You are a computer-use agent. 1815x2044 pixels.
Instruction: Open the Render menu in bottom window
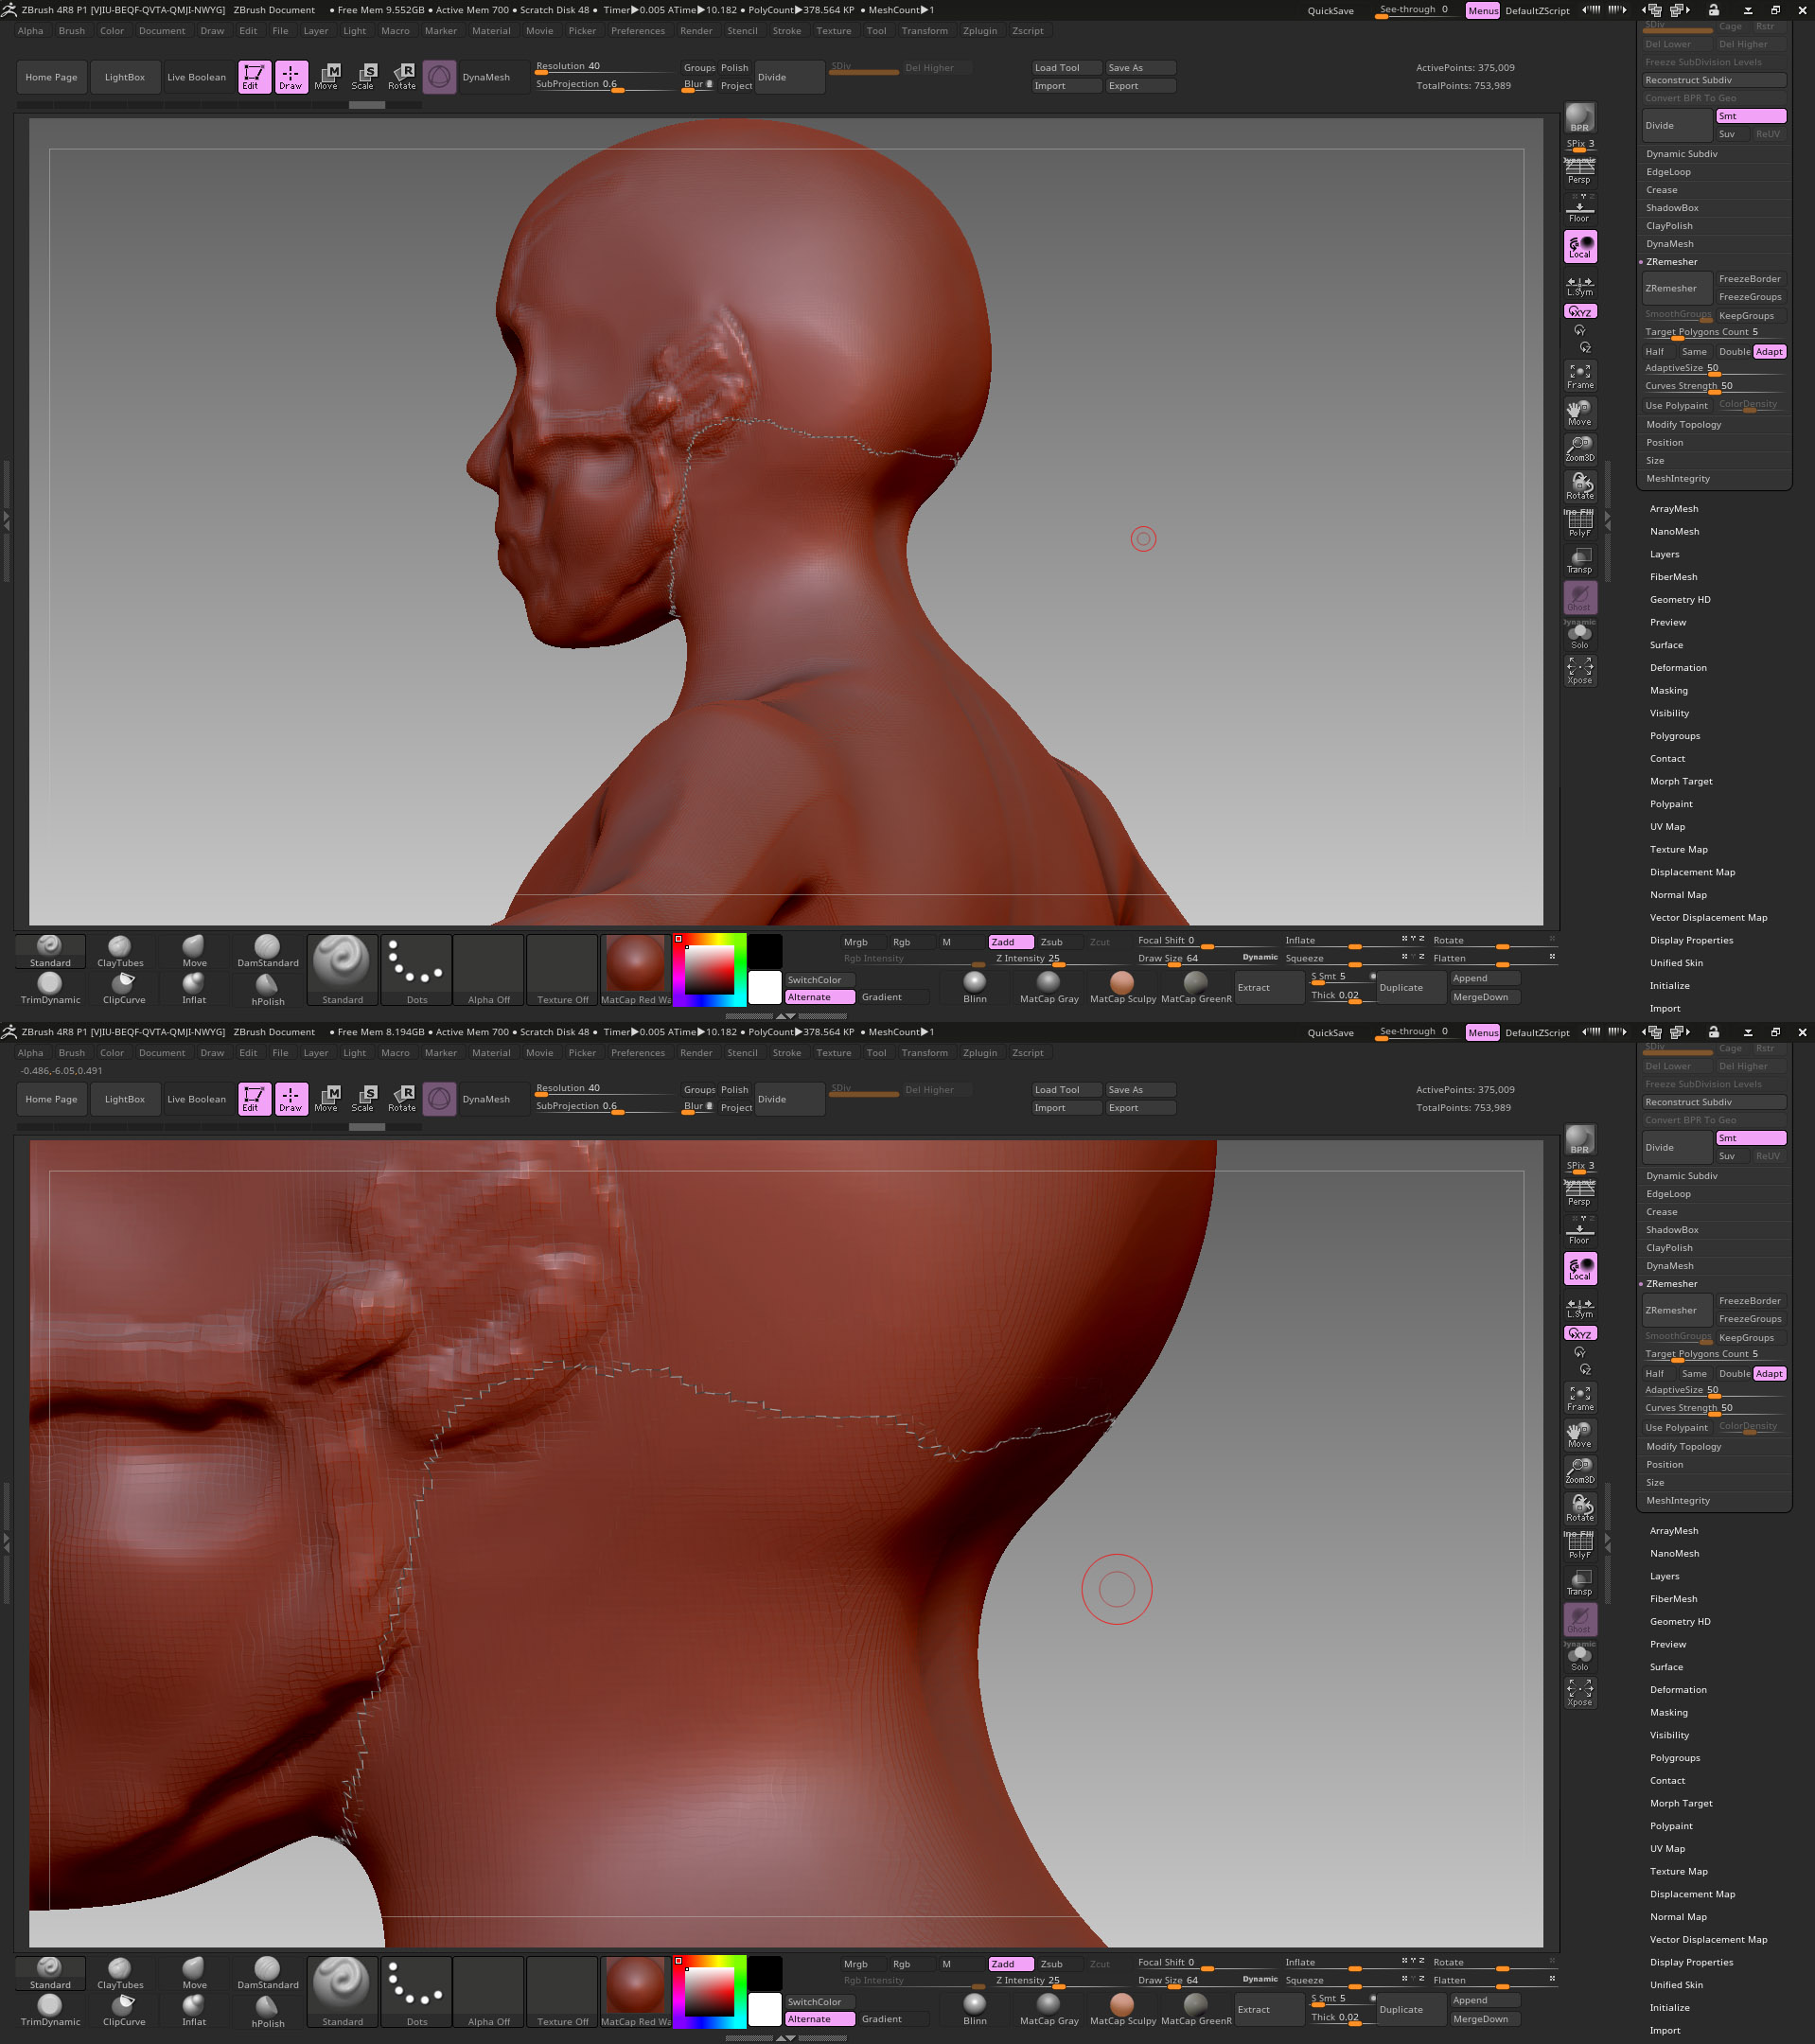tap(696, 1053)
